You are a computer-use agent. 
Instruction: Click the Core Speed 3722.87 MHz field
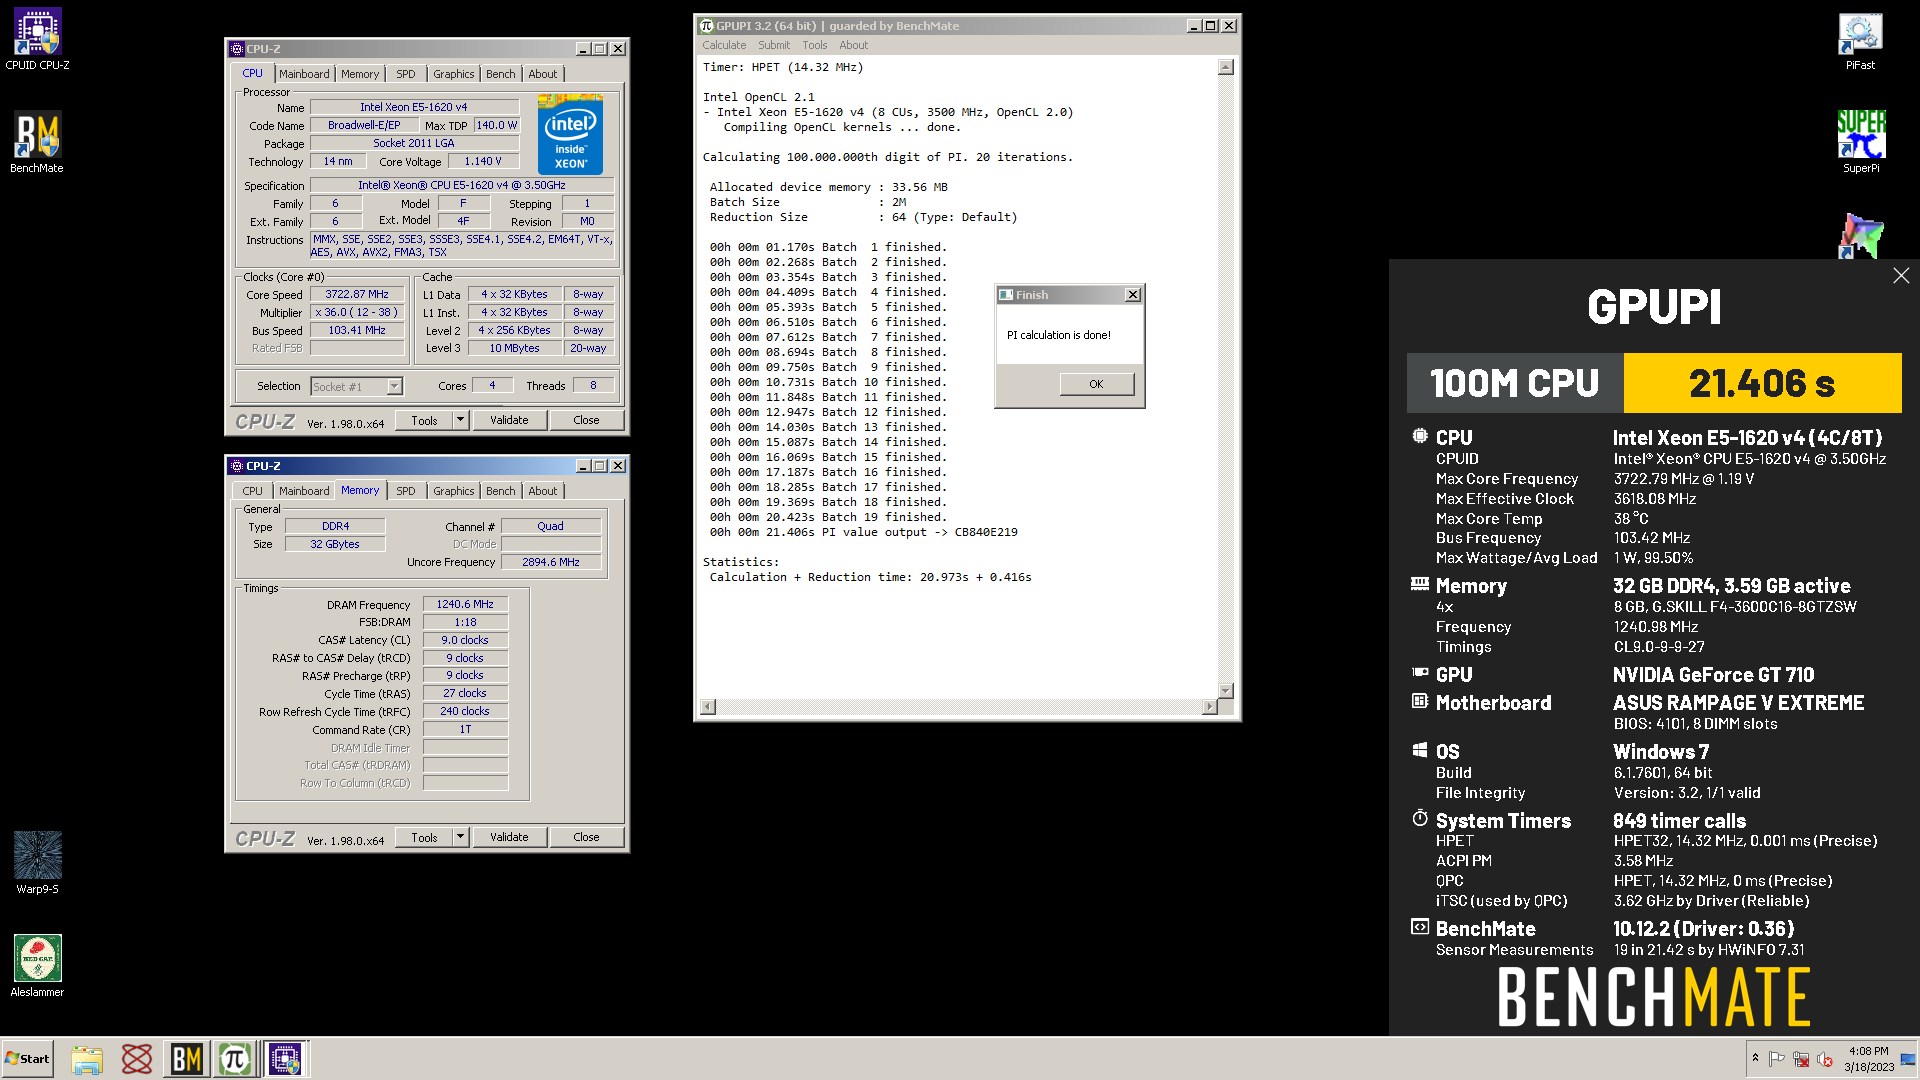[357, 294]
